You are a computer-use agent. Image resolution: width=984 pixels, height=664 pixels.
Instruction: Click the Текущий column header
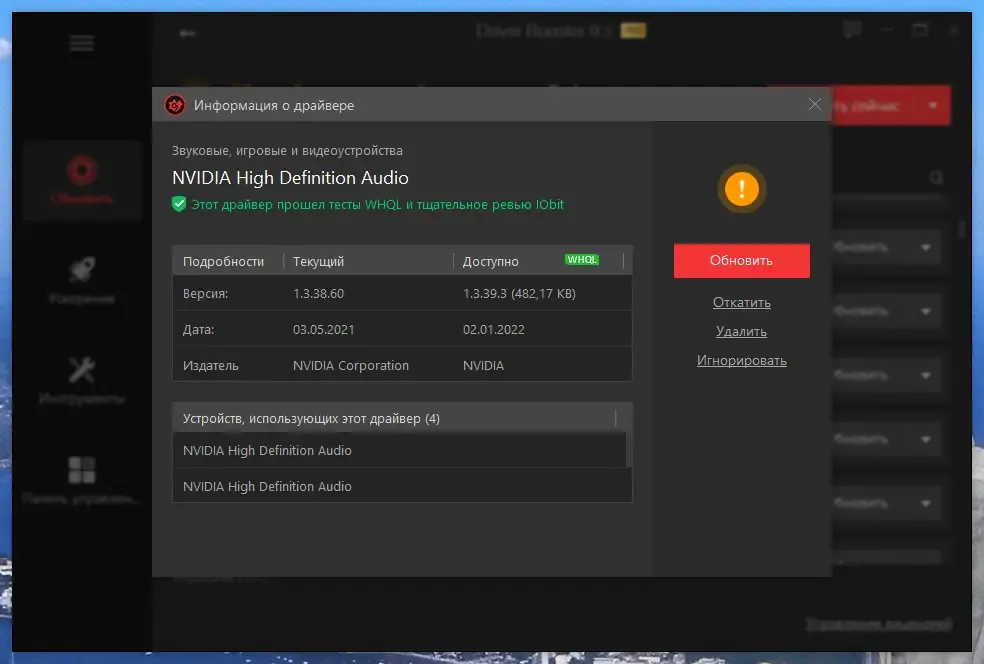318,261
